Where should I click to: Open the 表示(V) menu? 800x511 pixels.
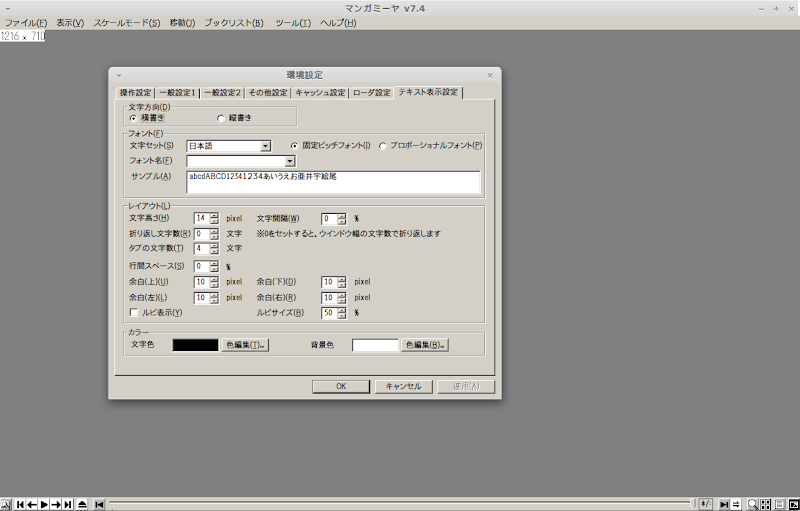[x=70, y=23]
